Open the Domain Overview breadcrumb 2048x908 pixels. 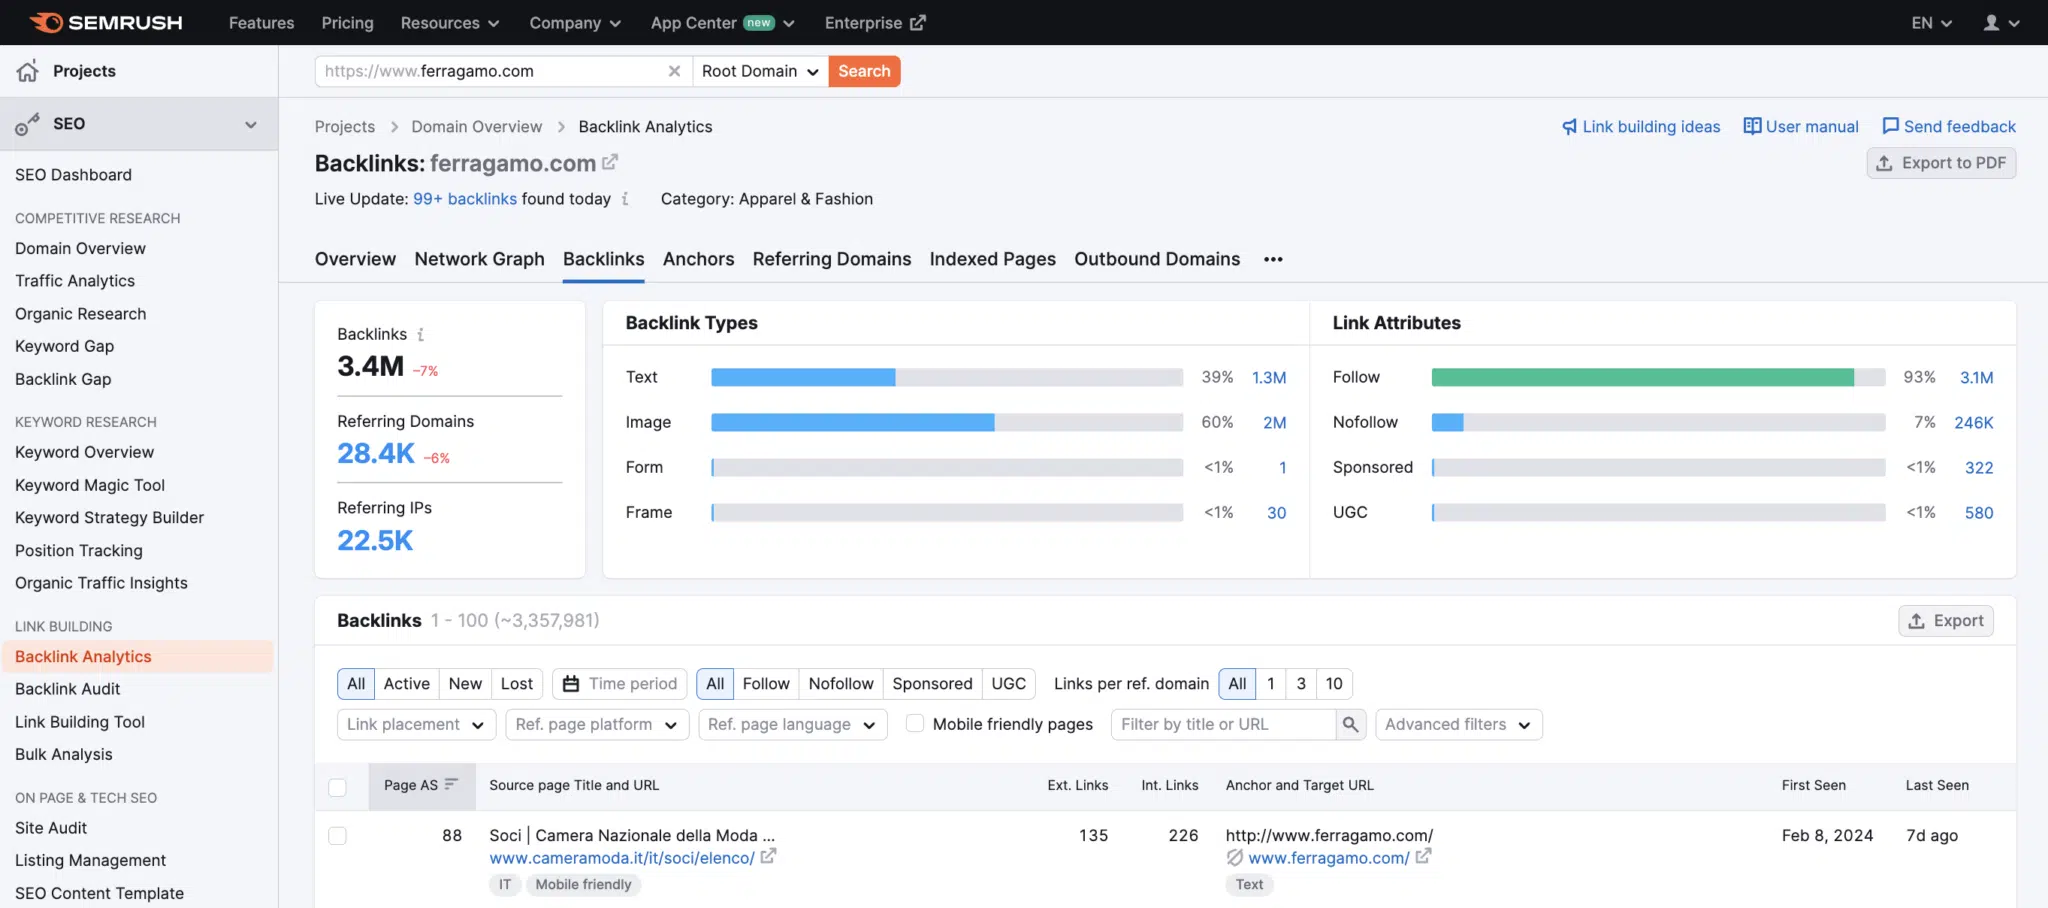pos(476,127)
